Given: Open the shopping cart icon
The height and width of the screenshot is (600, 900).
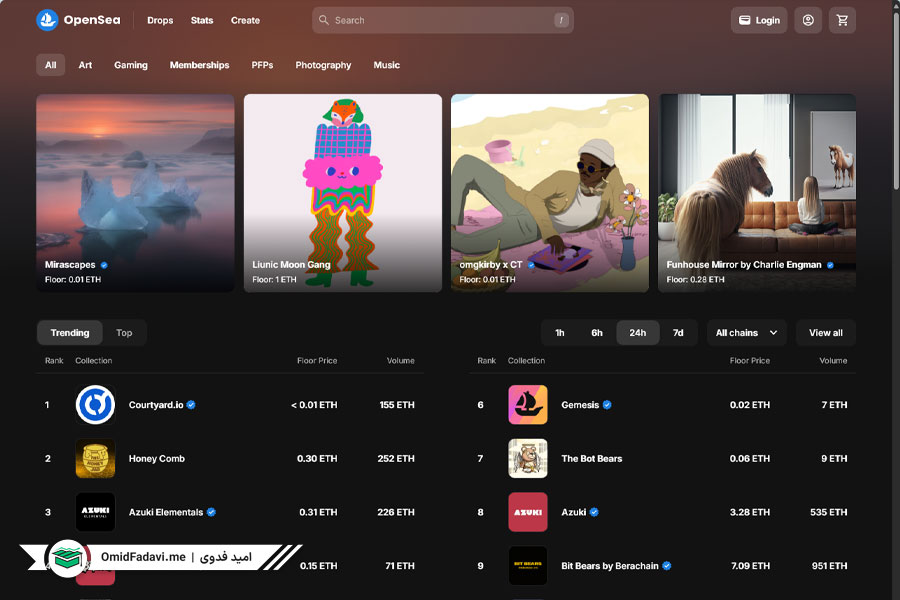Looking at the screenshot, I should pos(842,20).
